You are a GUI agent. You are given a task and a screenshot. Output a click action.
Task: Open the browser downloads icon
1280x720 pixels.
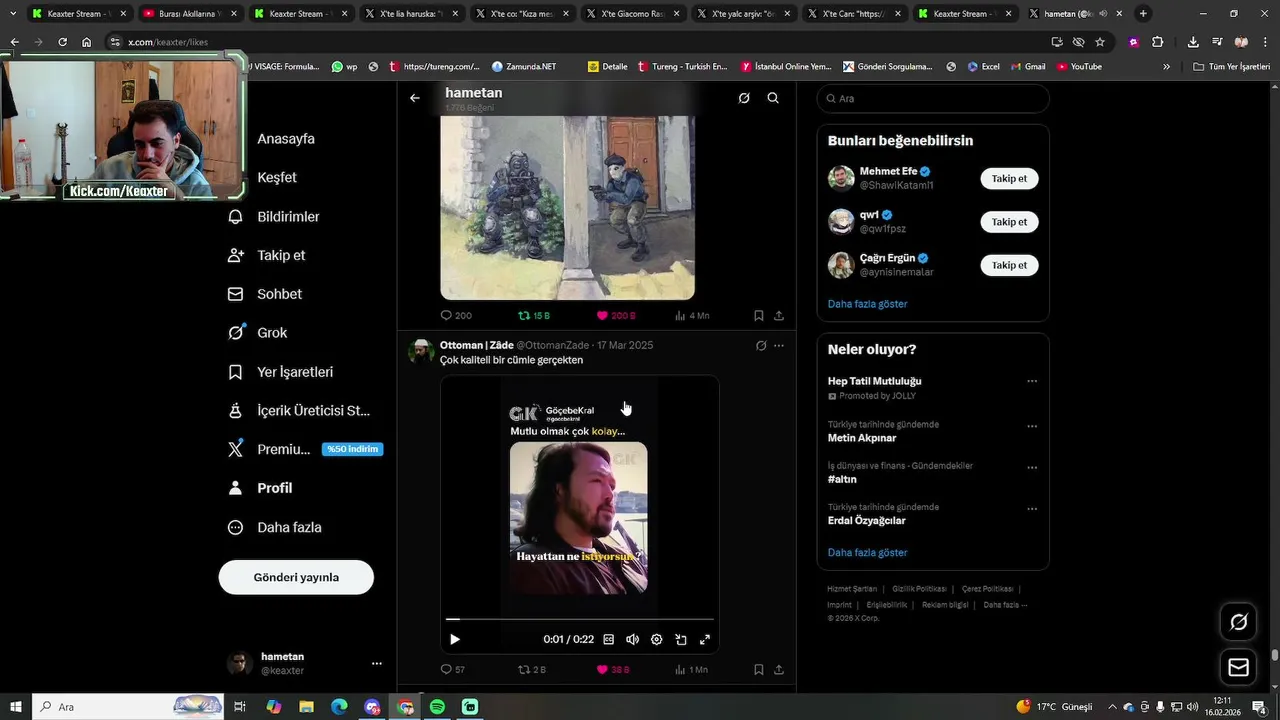coord(1193,42)
